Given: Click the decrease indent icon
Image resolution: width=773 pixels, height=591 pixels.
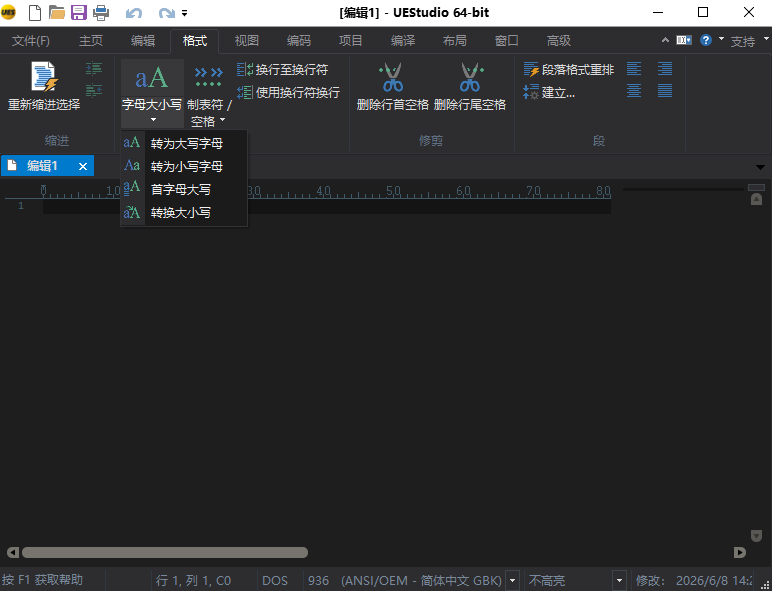Looking at the screenshot, I should click(94, 90).
